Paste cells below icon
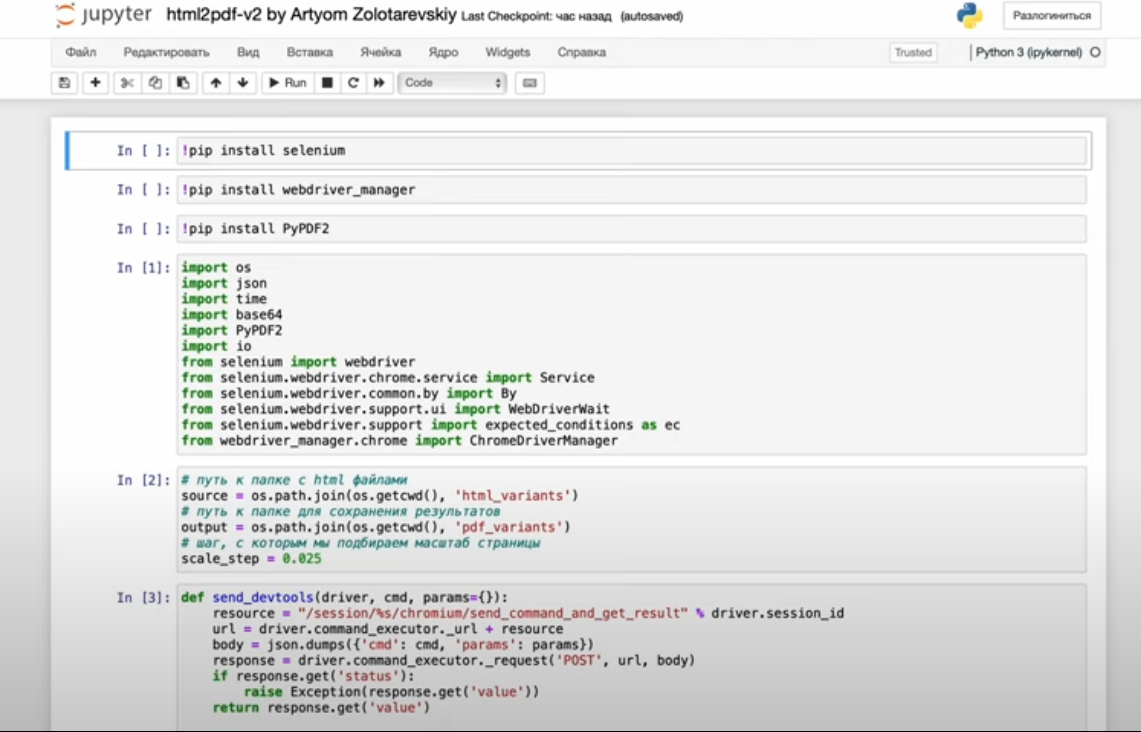 [182, 83]
